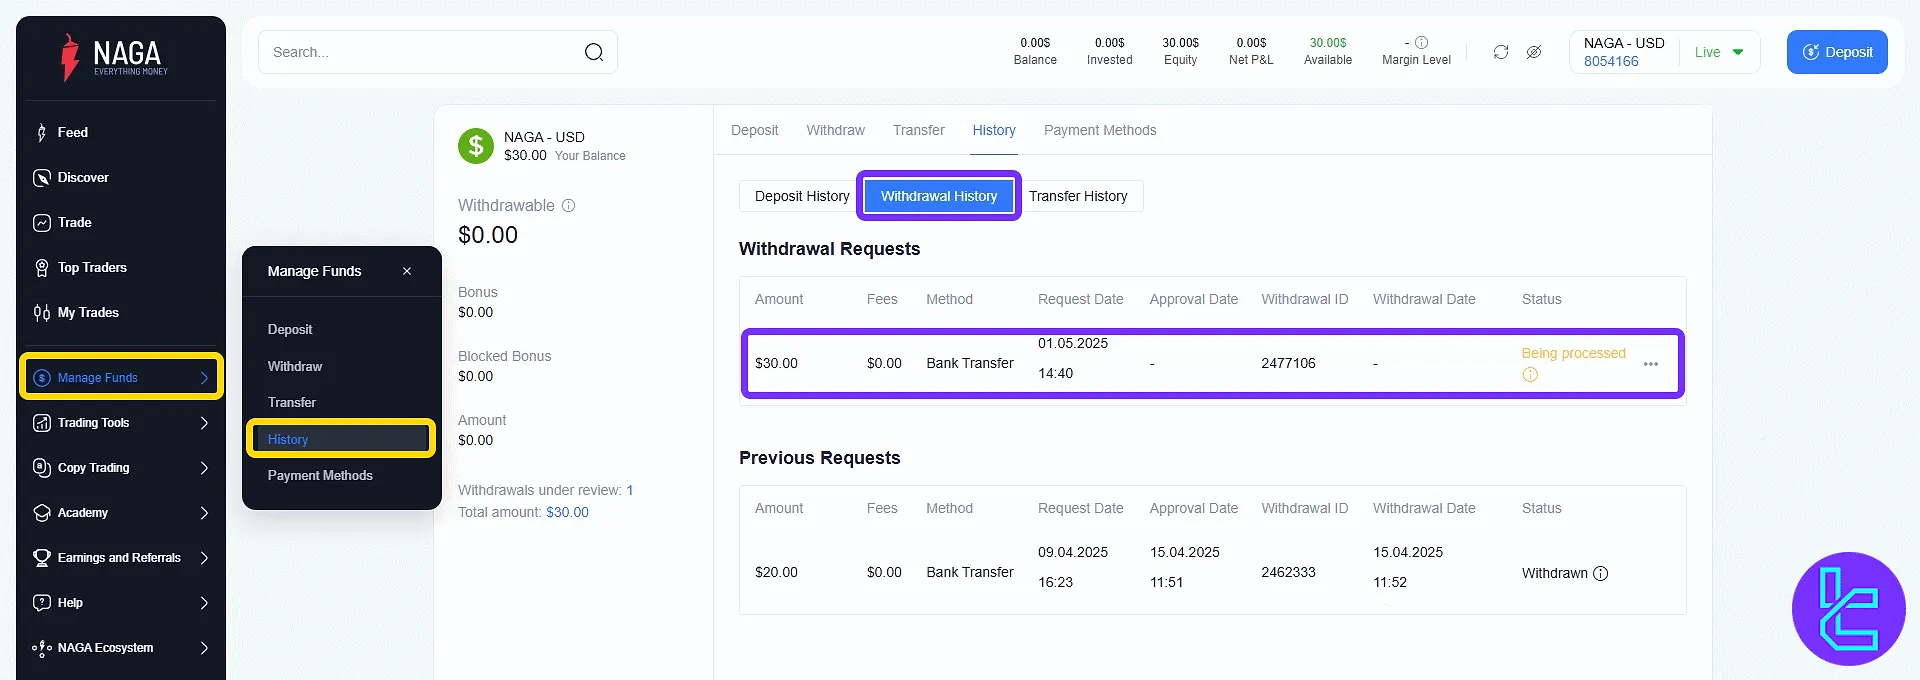The image size is (1920, 680).
Task: Select Withdraw in Manage Funds submenu
Action: tap(295, 366)
